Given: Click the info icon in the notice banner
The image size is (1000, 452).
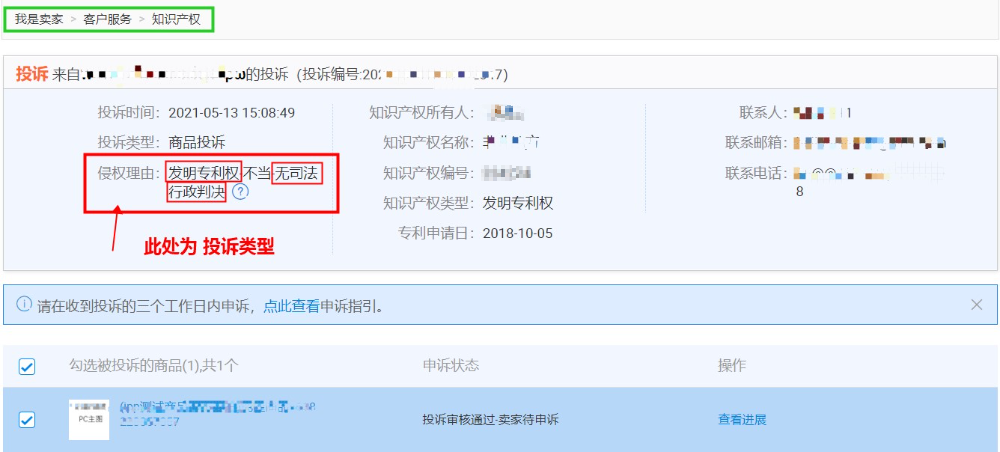Looking at the screenshot, I should (24, 305).
